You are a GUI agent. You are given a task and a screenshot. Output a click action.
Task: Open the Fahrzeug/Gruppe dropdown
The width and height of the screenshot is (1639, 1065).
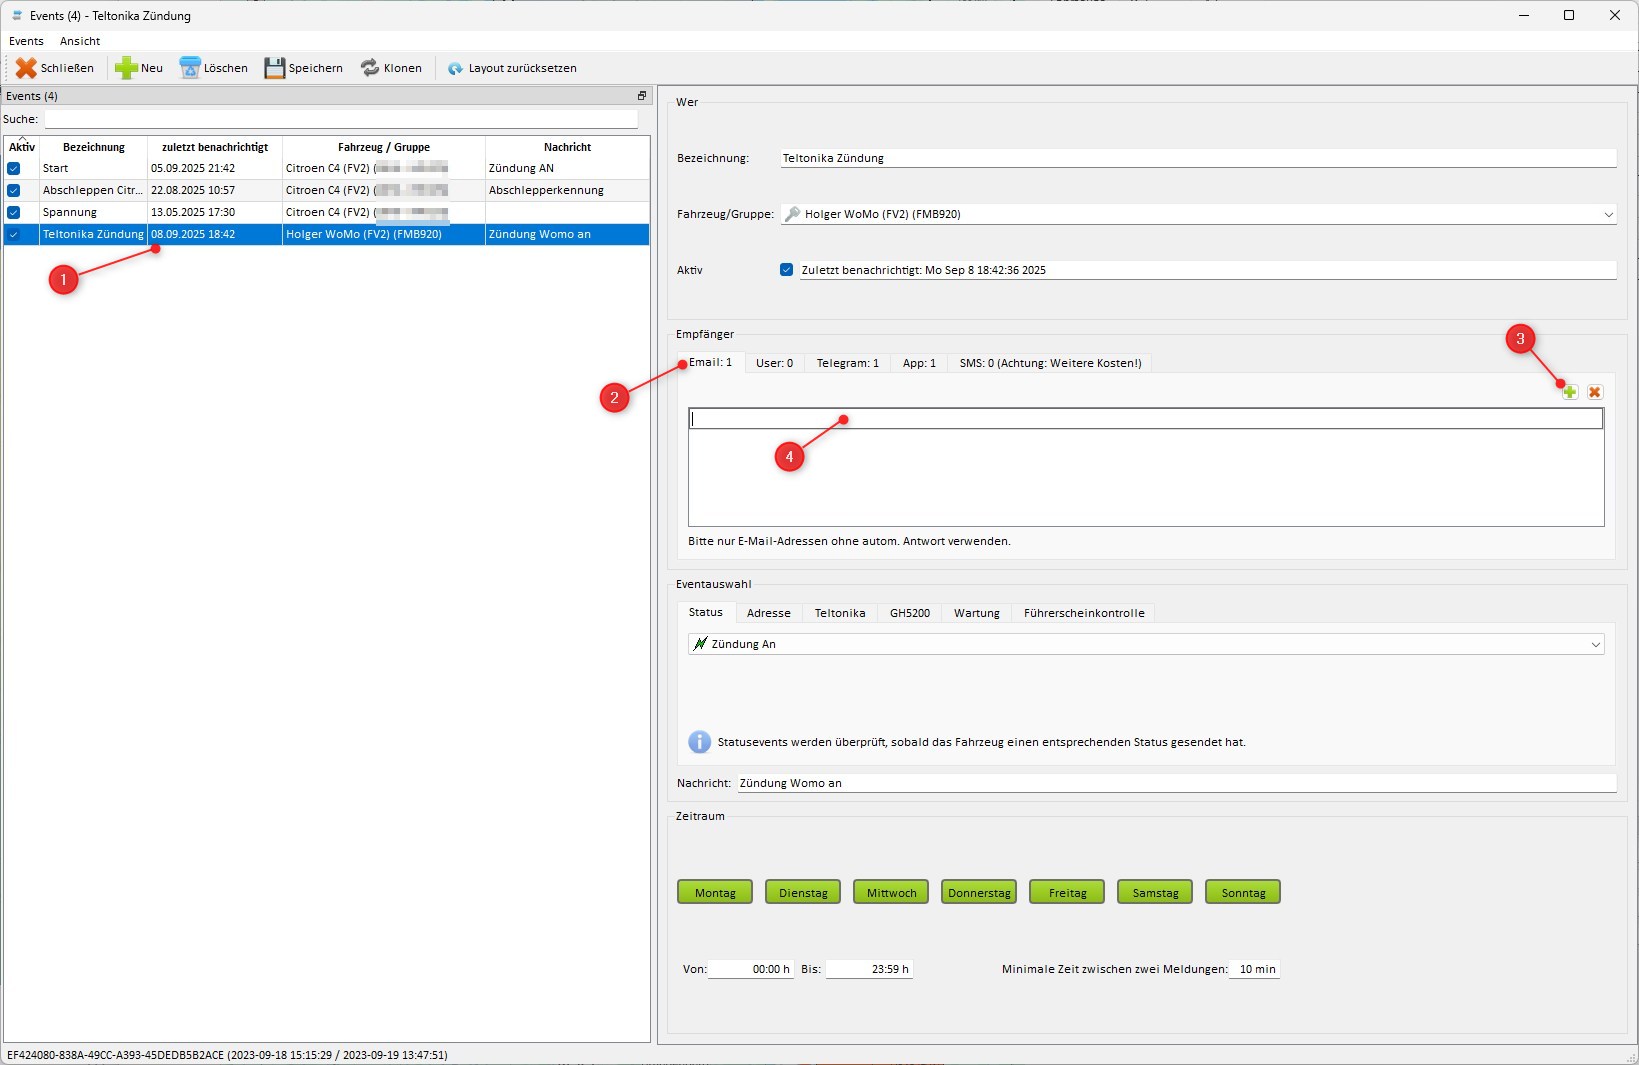pos(1608,214)
